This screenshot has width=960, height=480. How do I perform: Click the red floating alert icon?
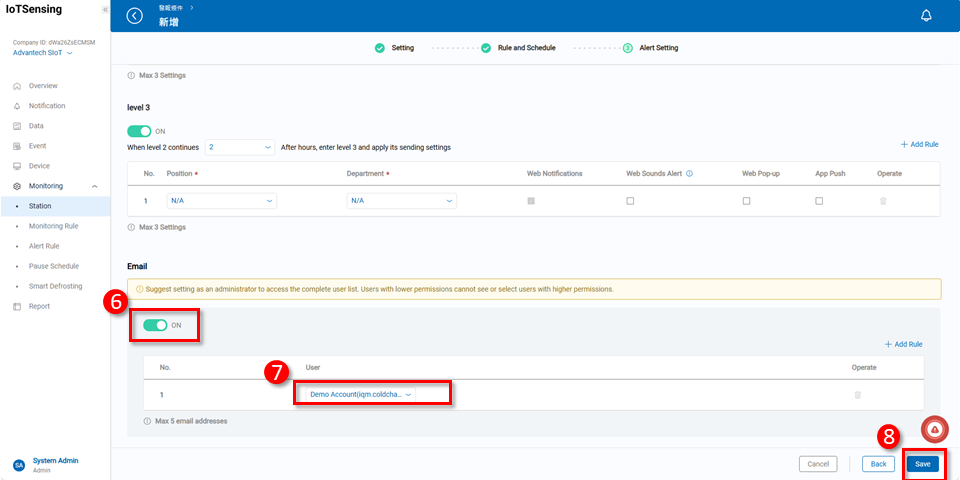(934, 429)
